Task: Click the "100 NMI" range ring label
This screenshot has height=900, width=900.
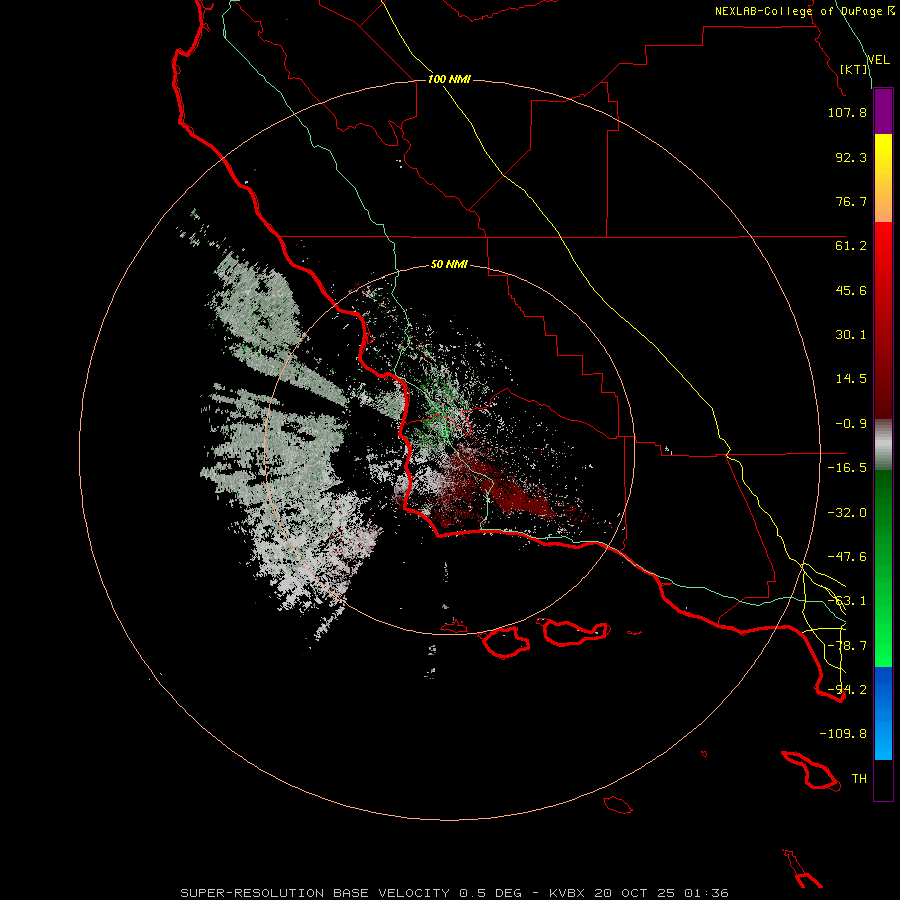Action: [449, 79]
